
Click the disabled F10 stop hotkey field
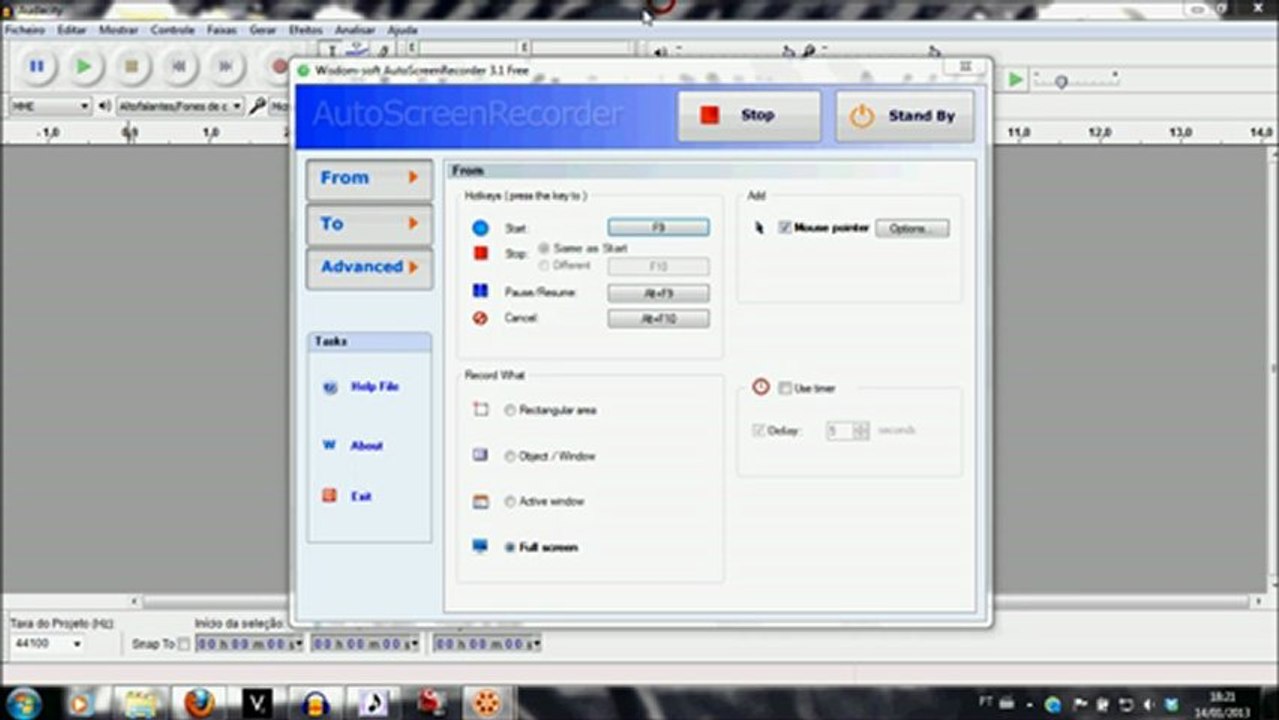click(659, 266)
